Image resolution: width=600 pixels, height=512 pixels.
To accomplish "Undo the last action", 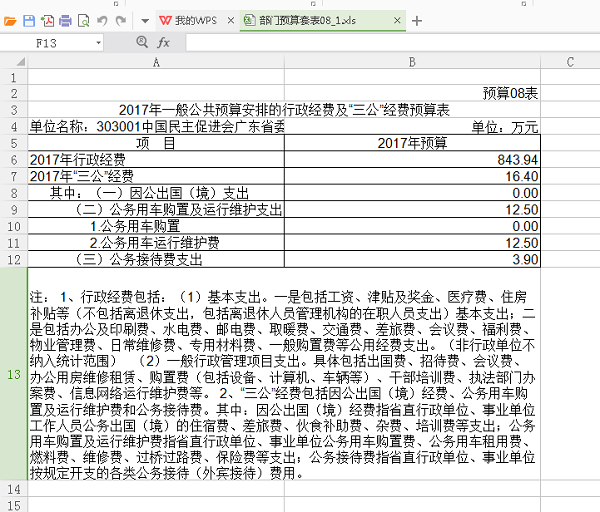I will tap(102, 21).
